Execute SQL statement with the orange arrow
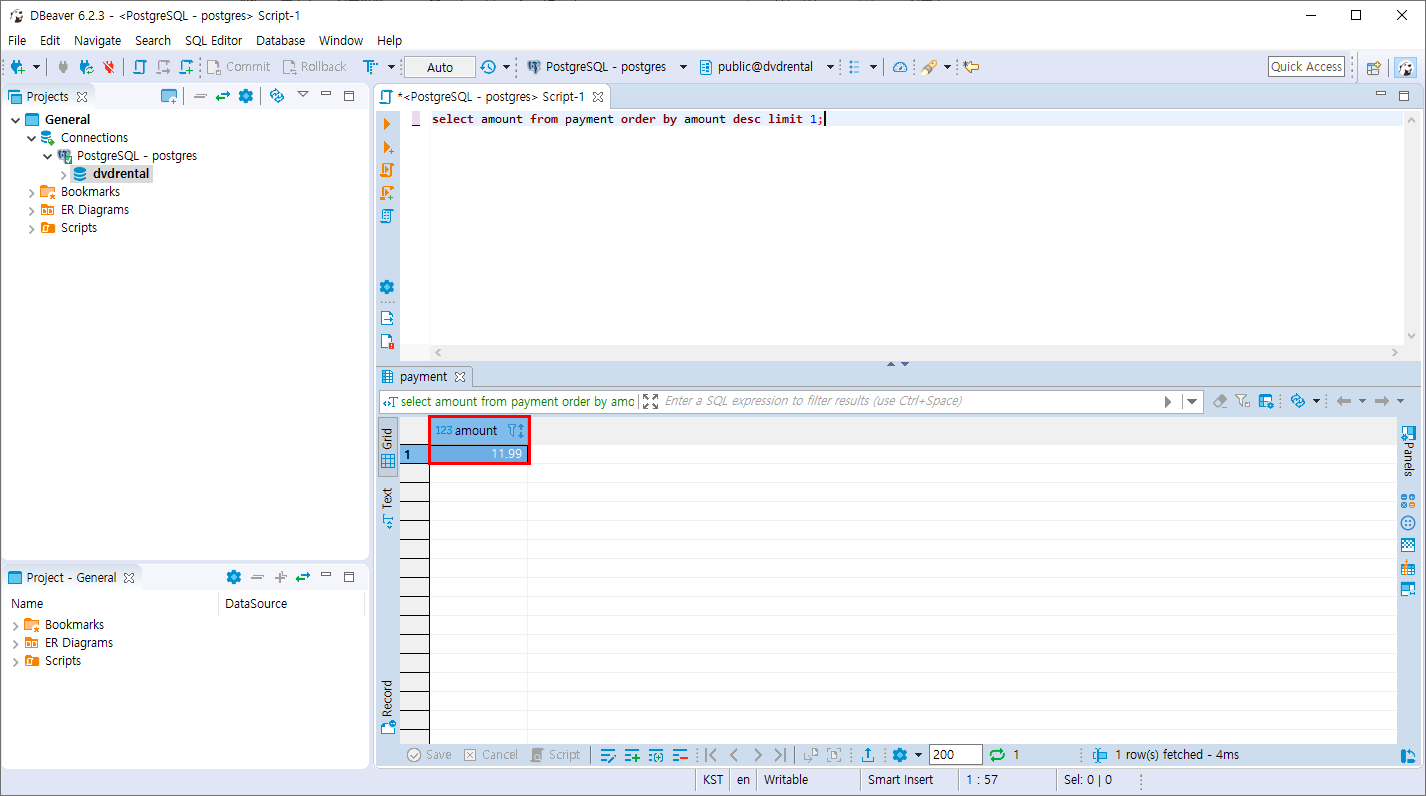This screenshot has height=796, width=1426. click(387, 124)
